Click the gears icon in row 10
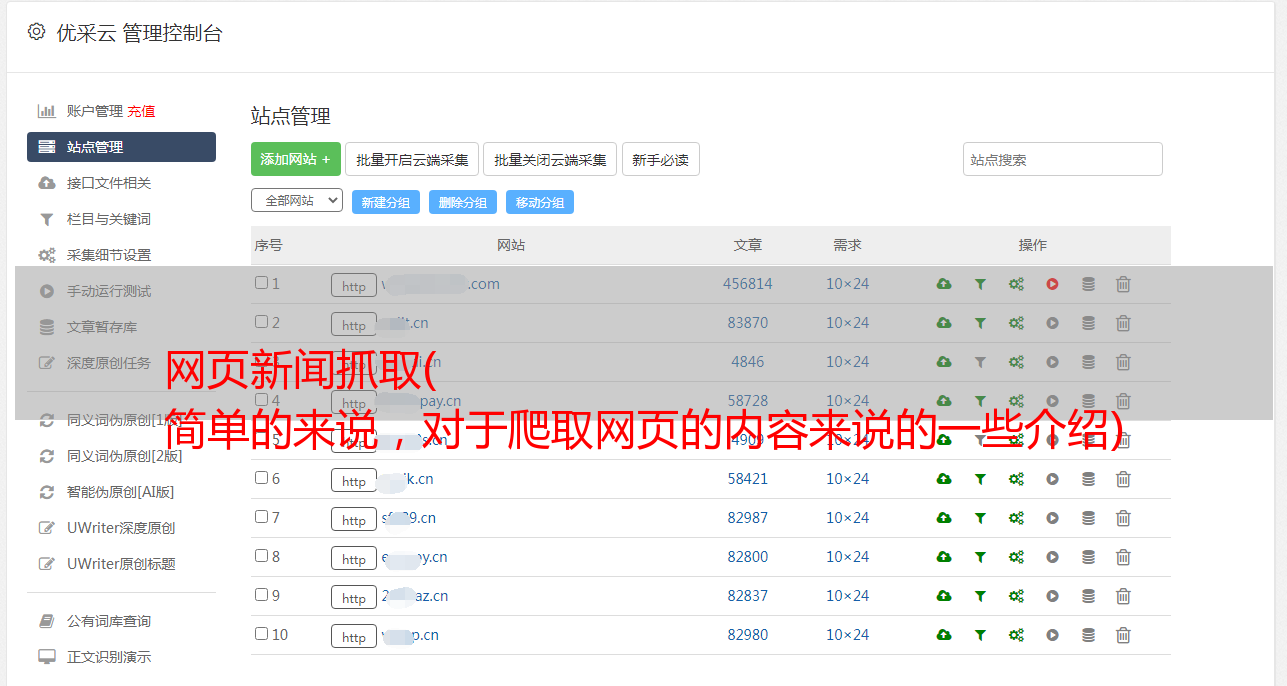This screenshot has width=1287, height=686. 1016,635
